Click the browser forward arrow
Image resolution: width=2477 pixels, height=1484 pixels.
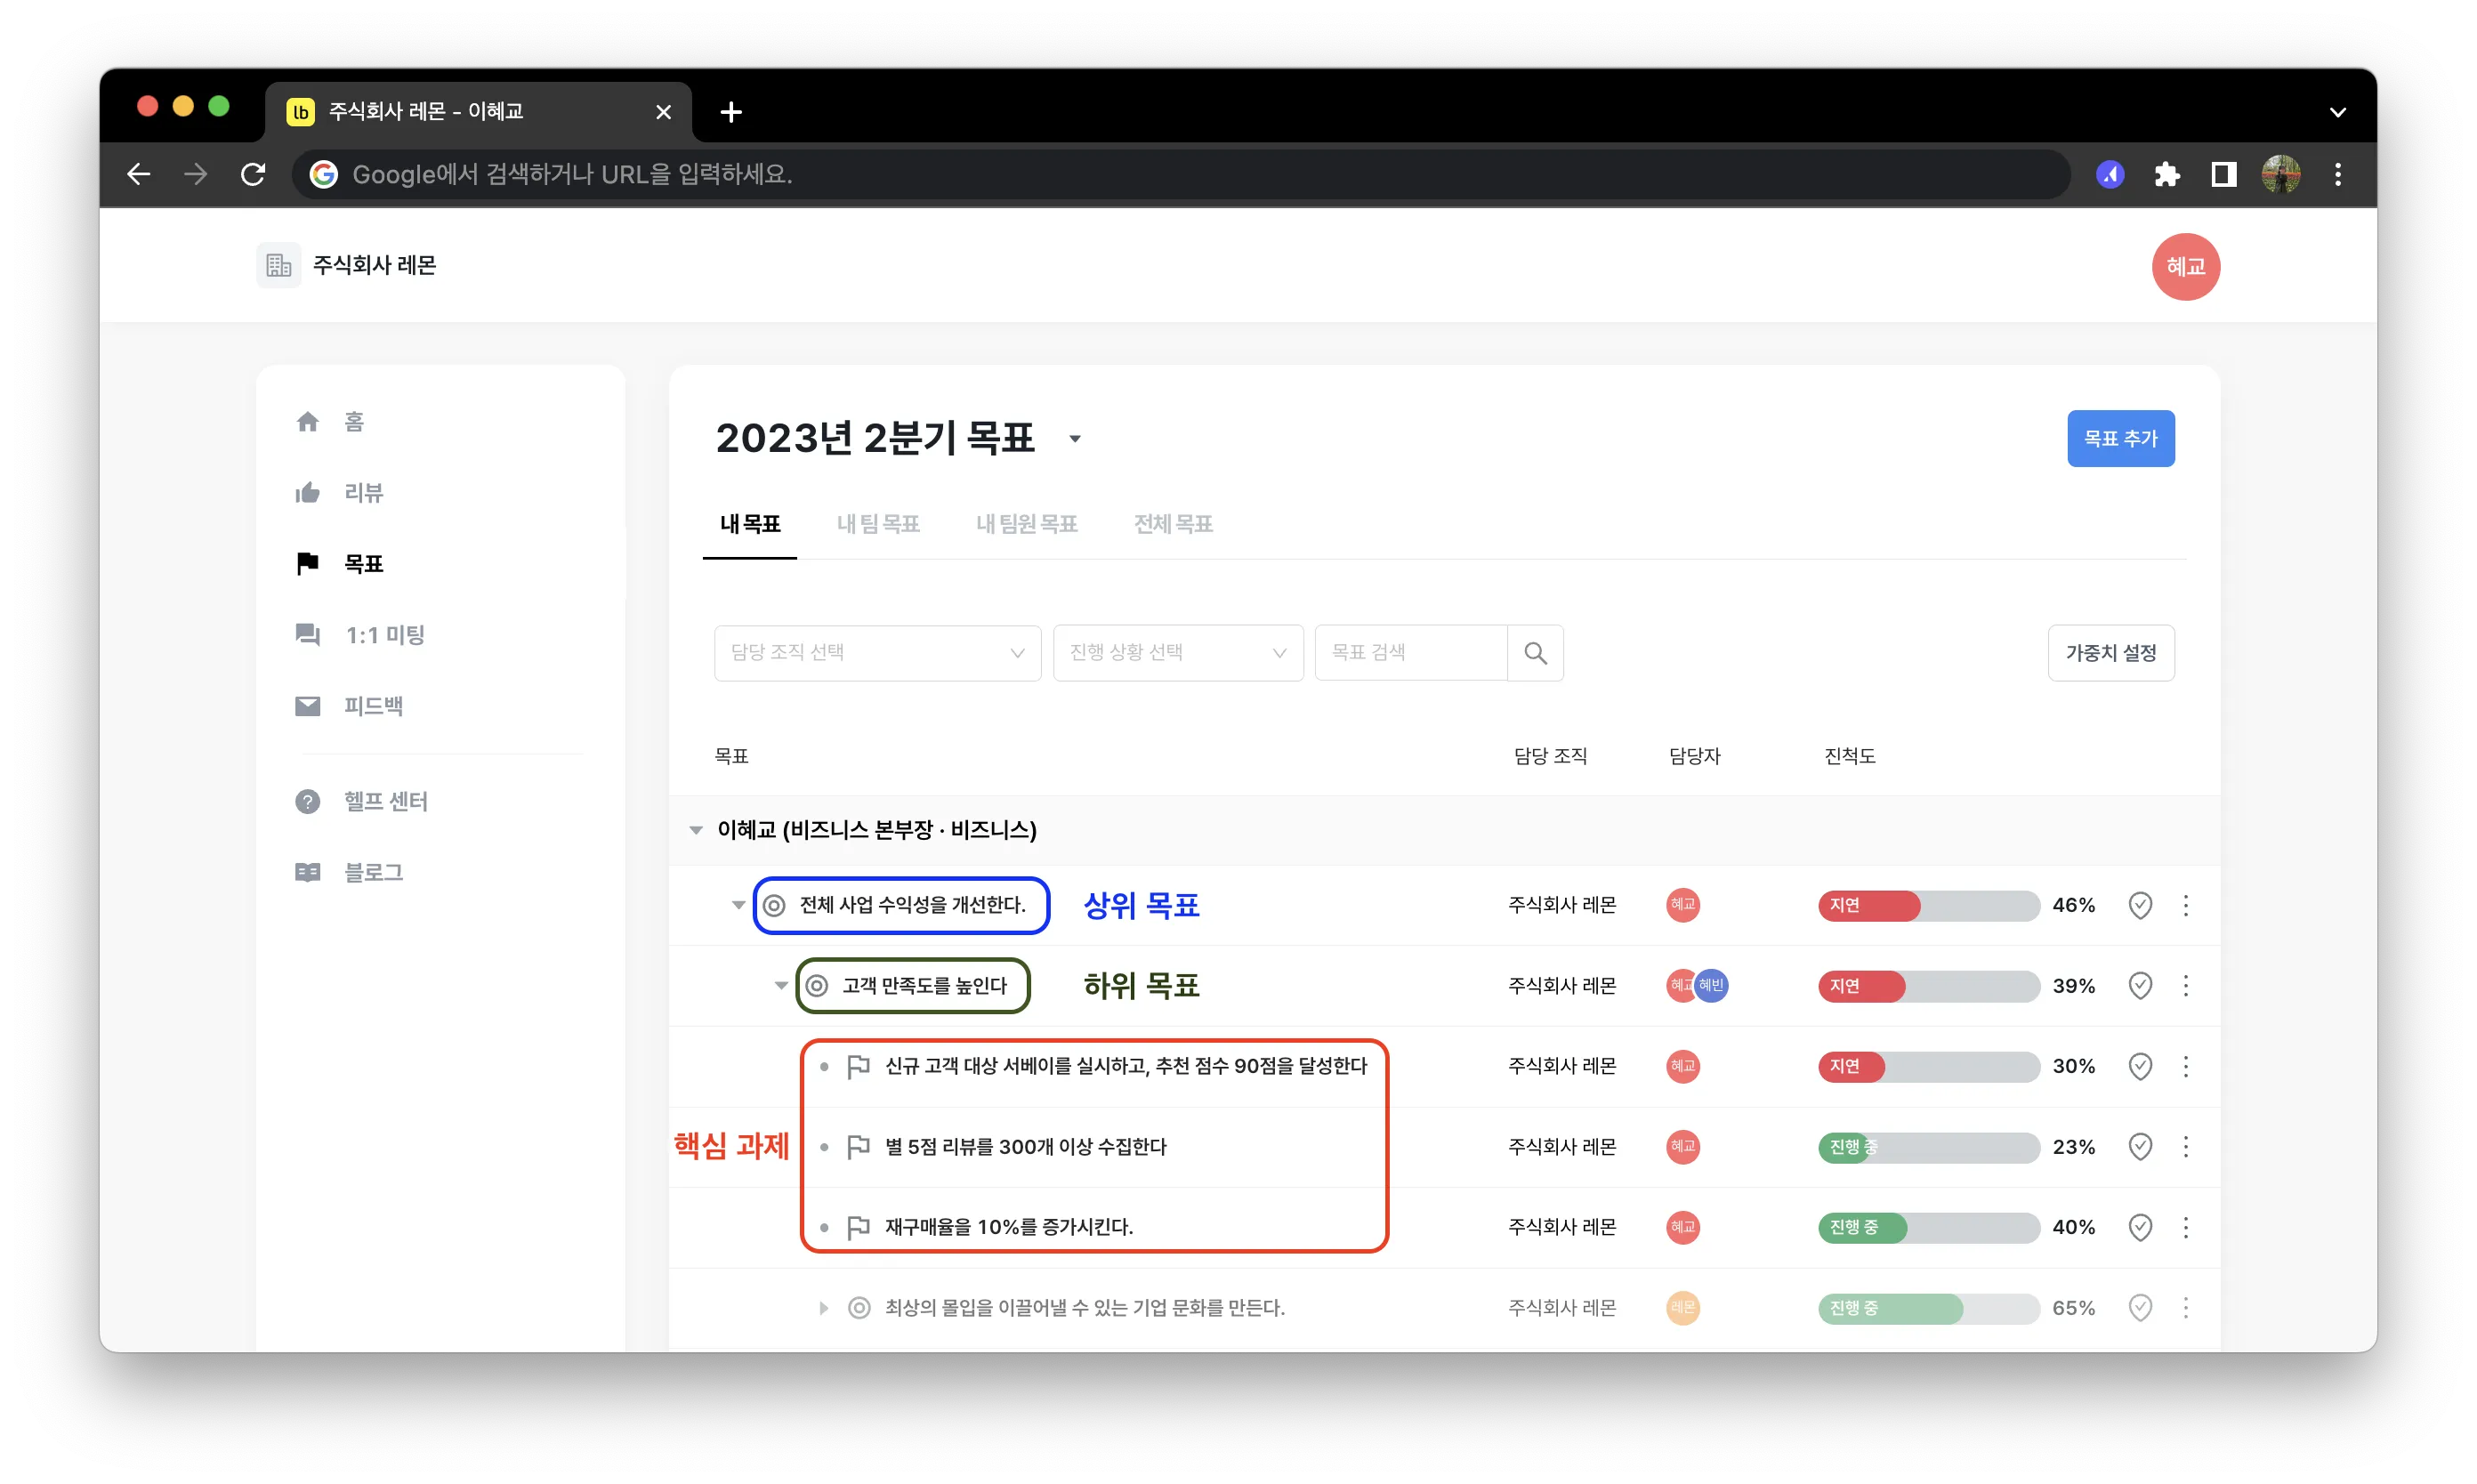tap(196, 174)
